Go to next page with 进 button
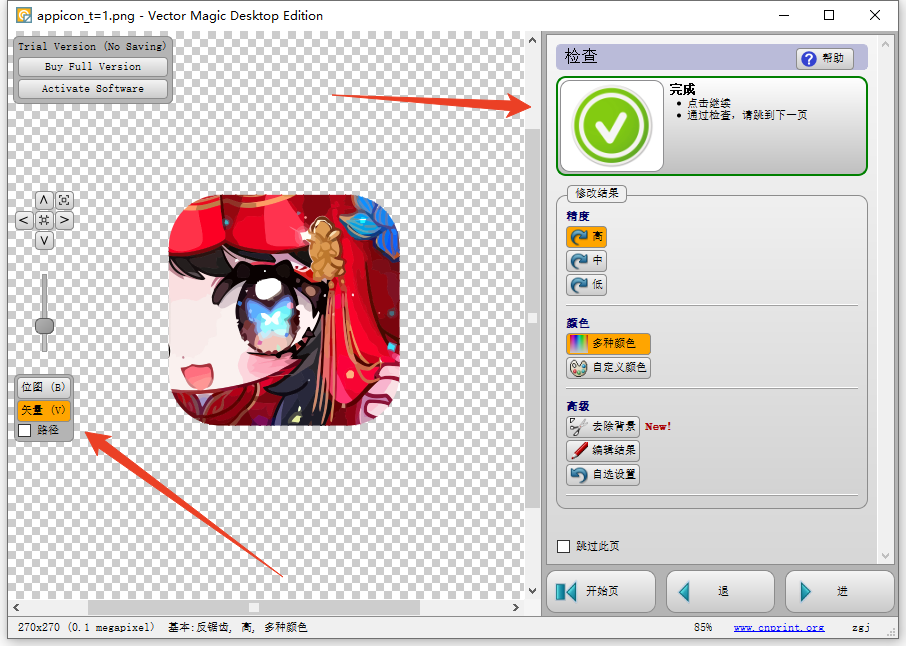This screenshot has height=646, width=906. (x=839, y=591)
